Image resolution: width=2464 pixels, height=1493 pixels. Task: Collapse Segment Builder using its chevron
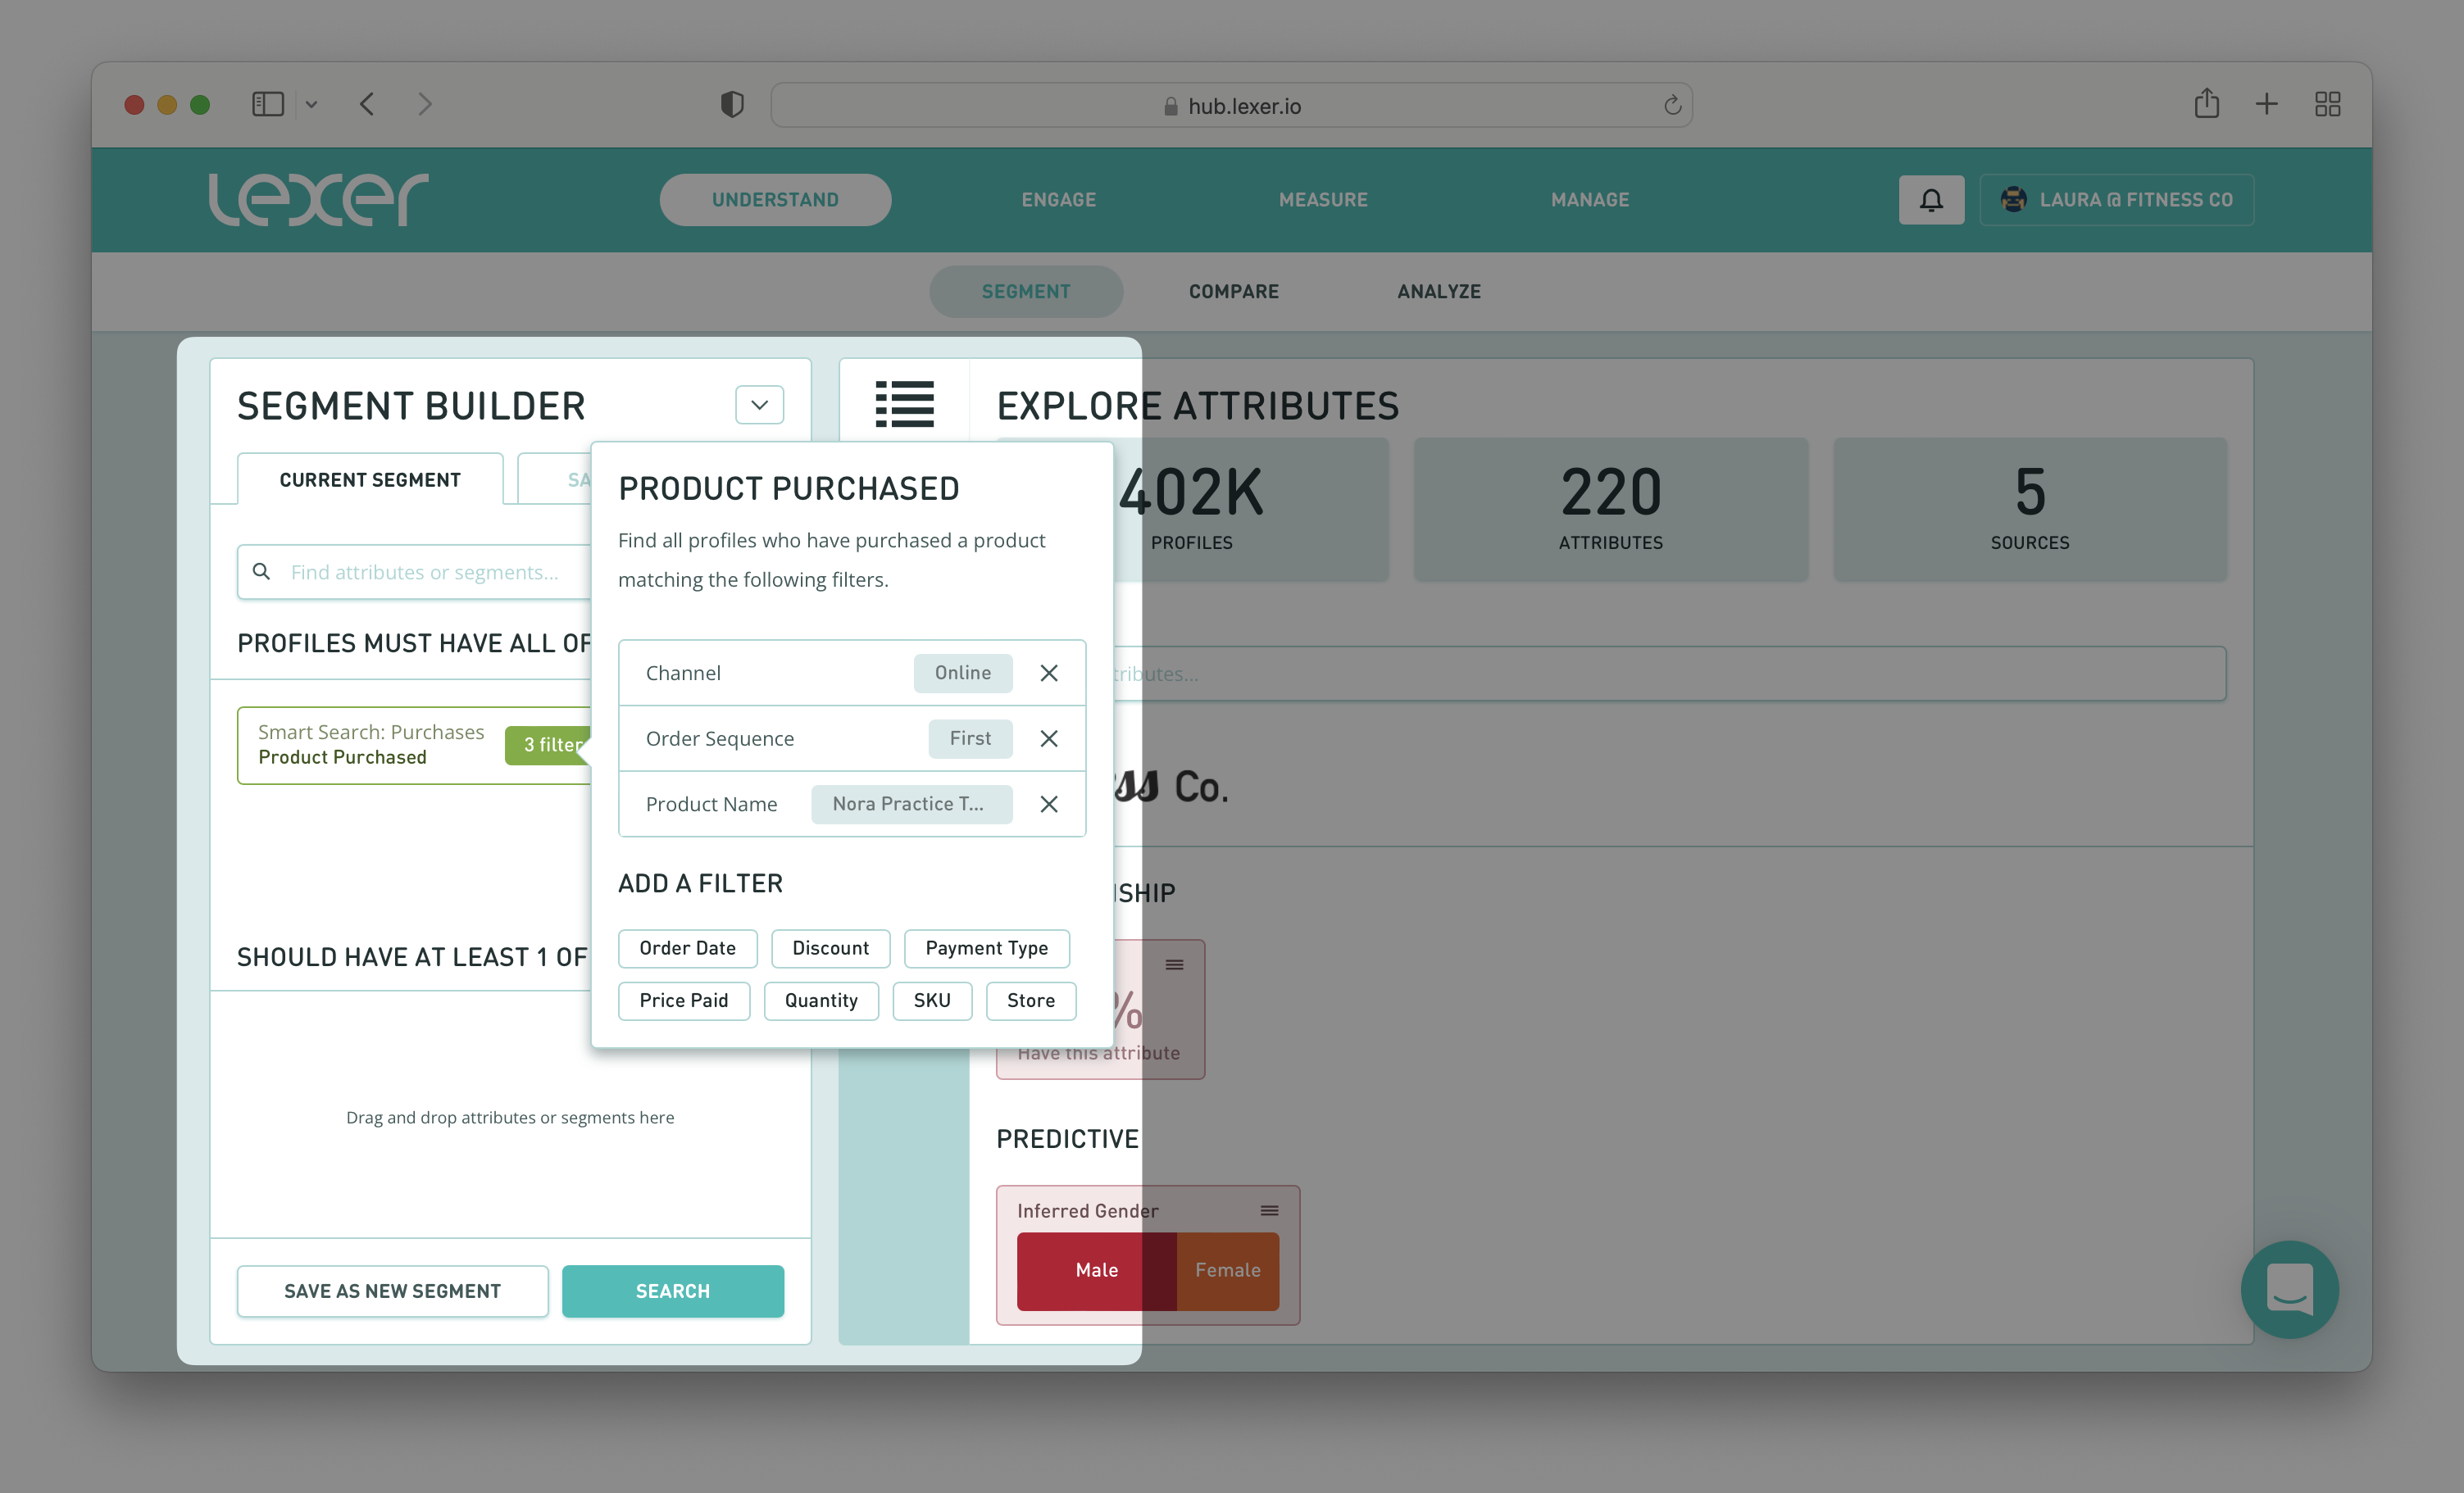tap(759, 404)
